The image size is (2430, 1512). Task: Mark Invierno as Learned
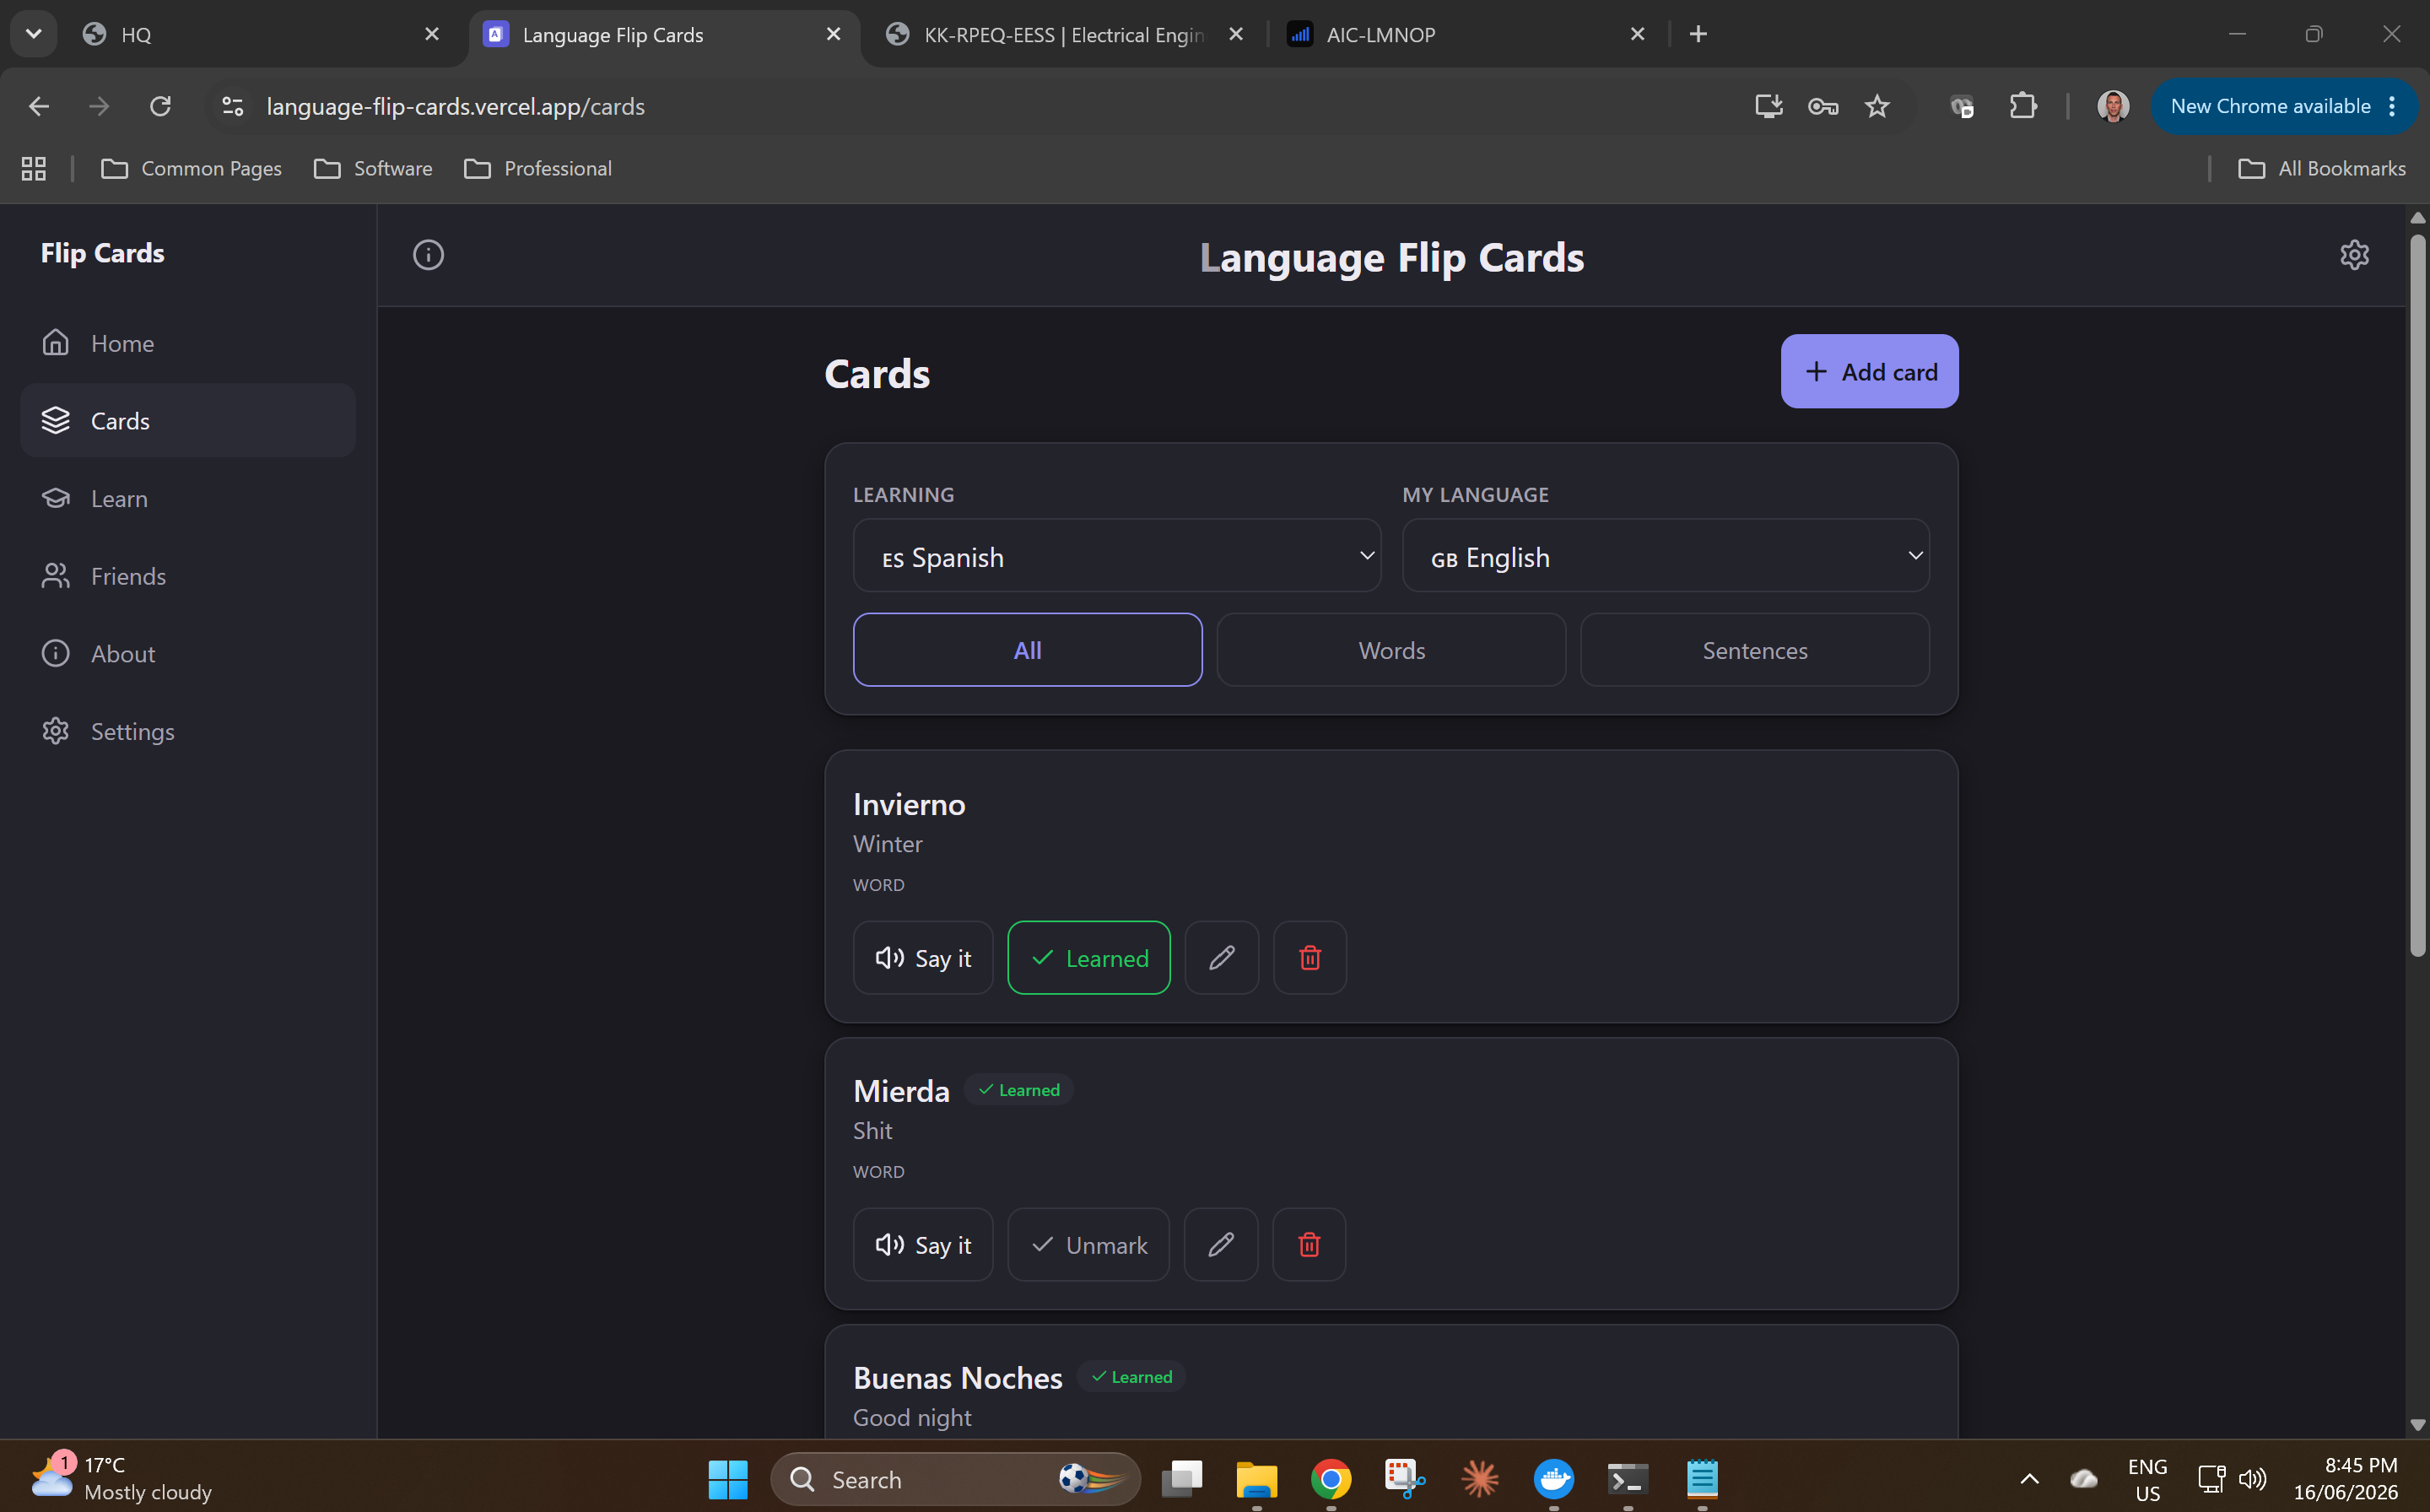point(1089,958)
